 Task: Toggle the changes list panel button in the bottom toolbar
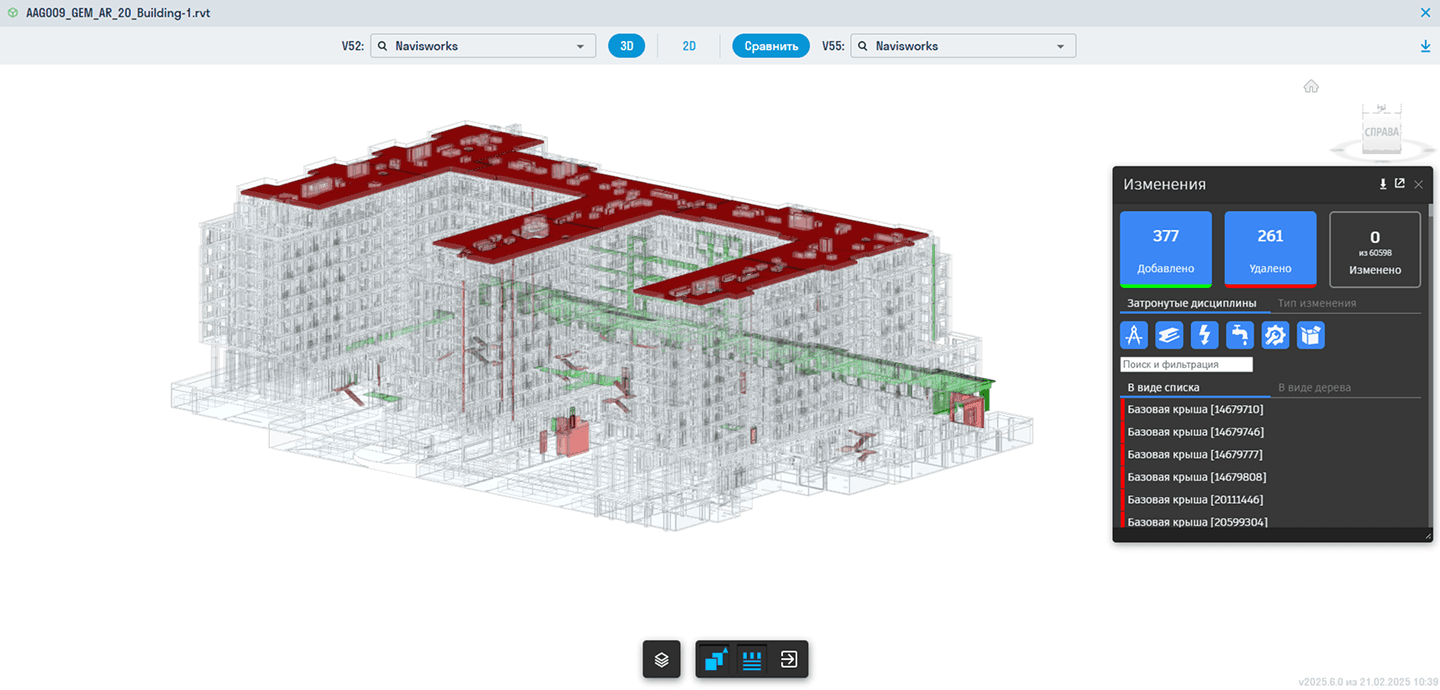pos(752,660)
